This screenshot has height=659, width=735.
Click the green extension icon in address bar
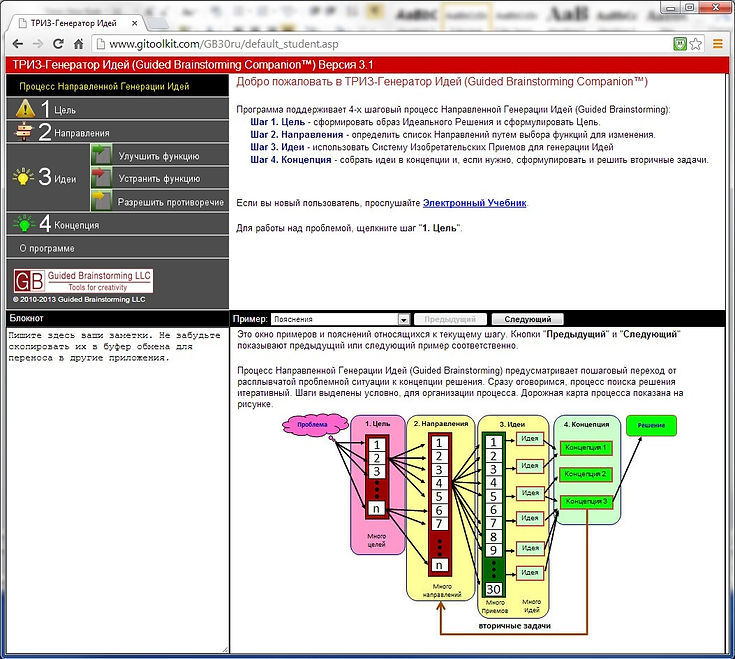pos(680,44)
